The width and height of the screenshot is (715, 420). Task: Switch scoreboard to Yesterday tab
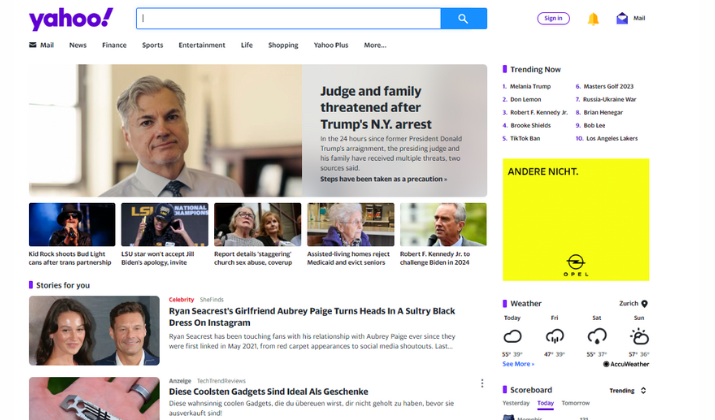click(x=516, y=403)
